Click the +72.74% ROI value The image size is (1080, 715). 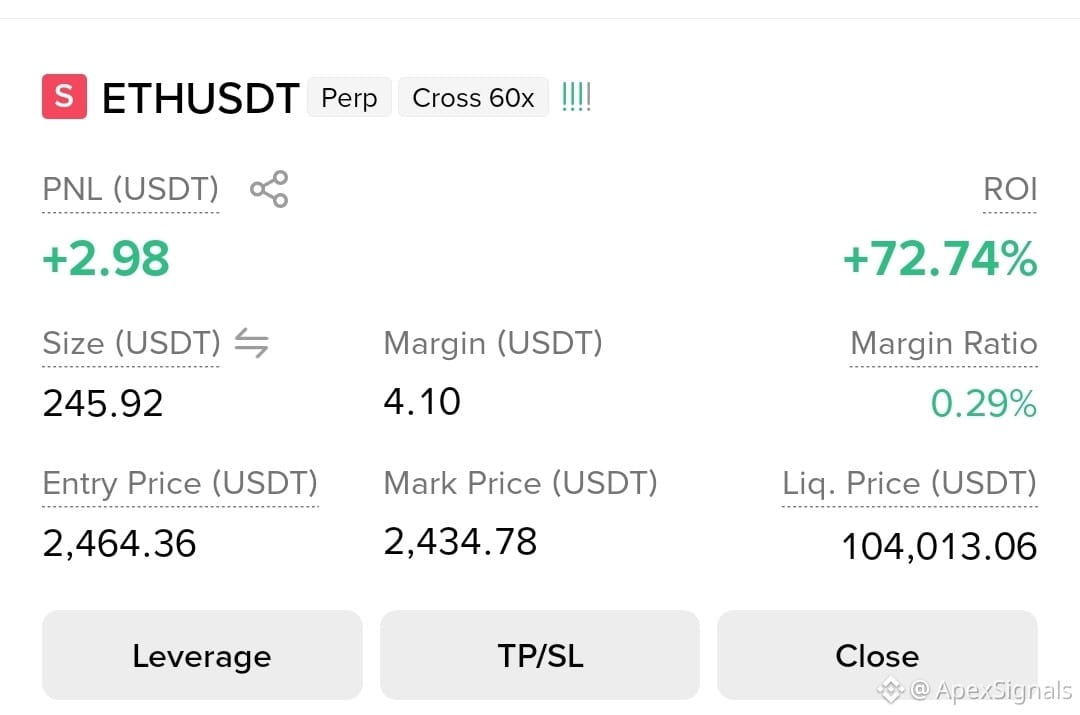(x=940, y=259)
